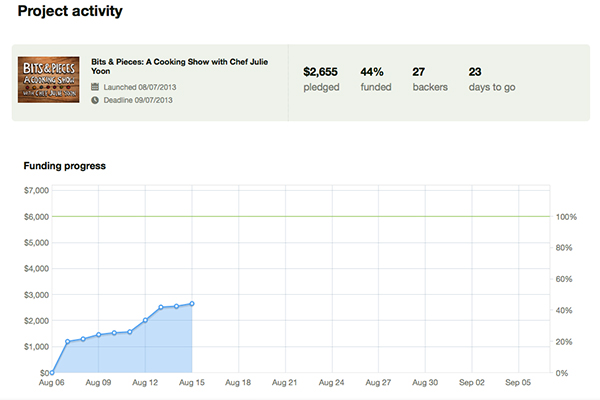600x400 pixels.
Task: Click the Funding progress chart title
Action: [x=65, y=165]
